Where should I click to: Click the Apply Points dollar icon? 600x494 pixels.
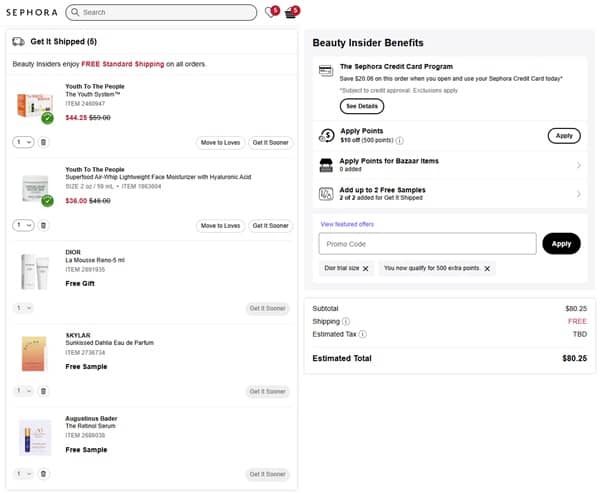pyautogui.click(x=326, y=135)
